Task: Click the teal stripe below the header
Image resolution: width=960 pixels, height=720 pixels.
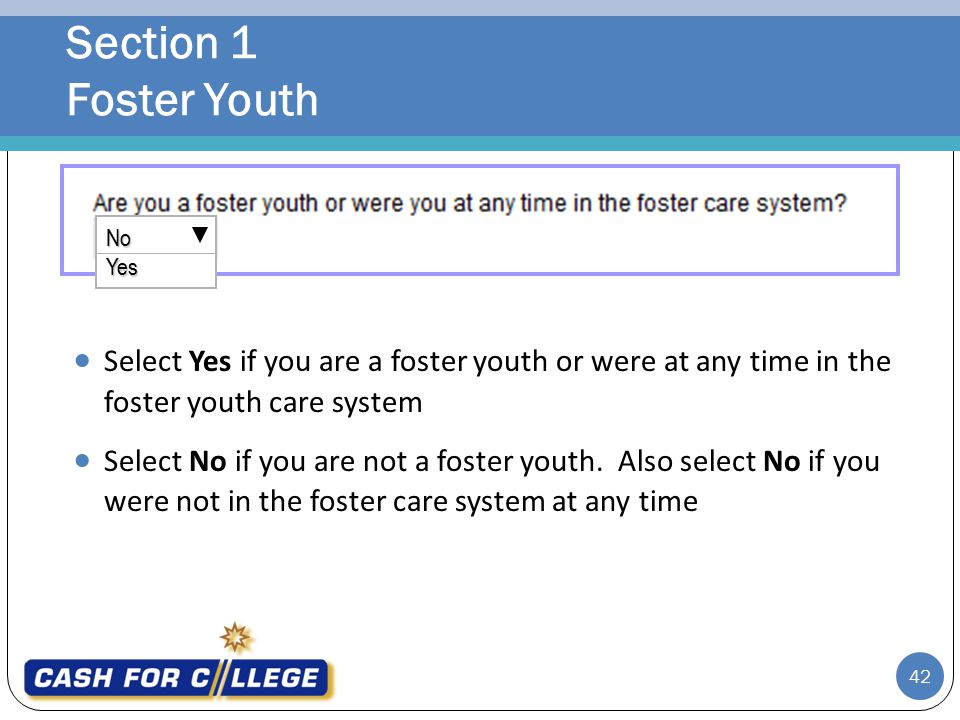Action: click(480, 143)
